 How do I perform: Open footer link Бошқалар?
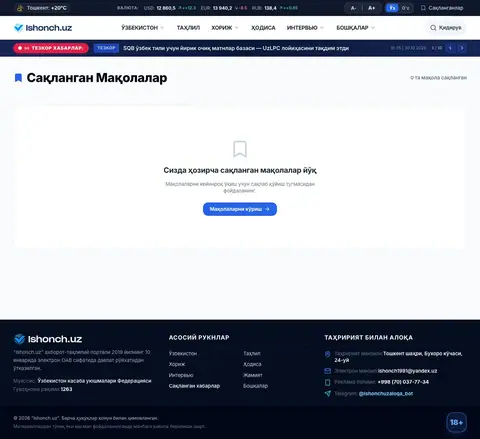click(x=256, y=386)
